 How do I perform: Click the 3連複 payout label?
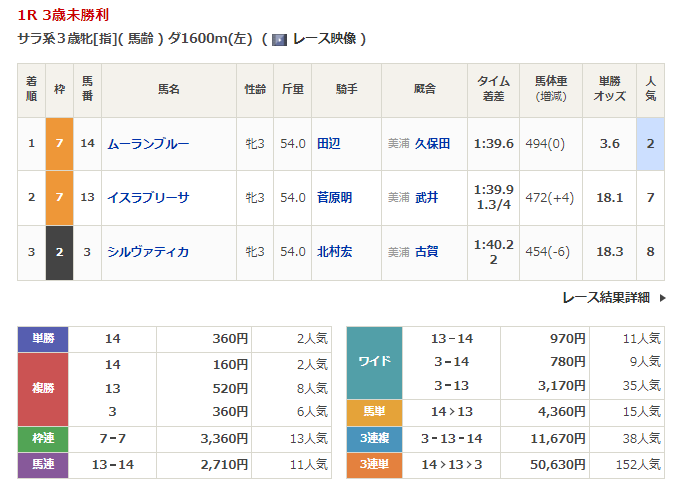[374, 439]
